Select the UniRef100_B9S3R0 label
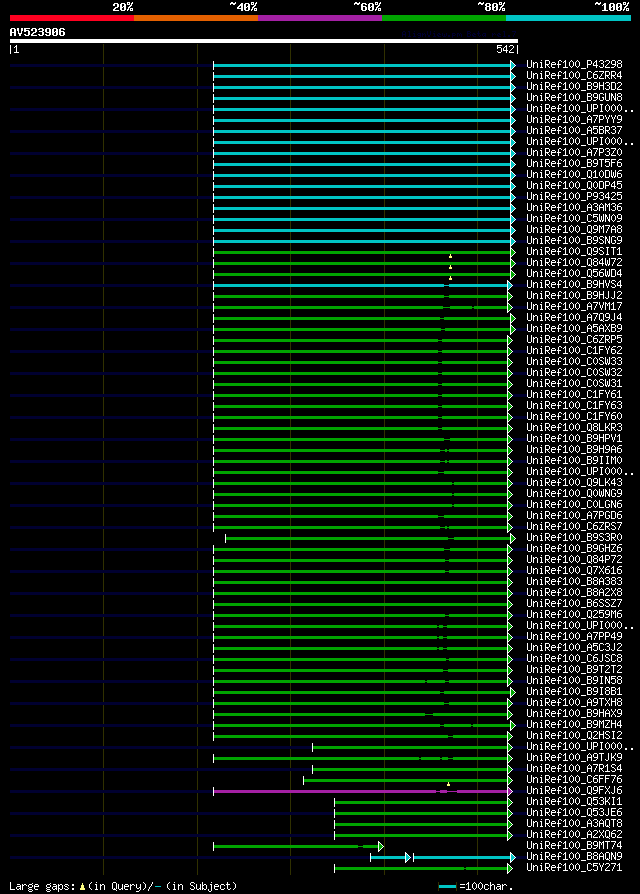The image size is (640, 894). point(574,538)
